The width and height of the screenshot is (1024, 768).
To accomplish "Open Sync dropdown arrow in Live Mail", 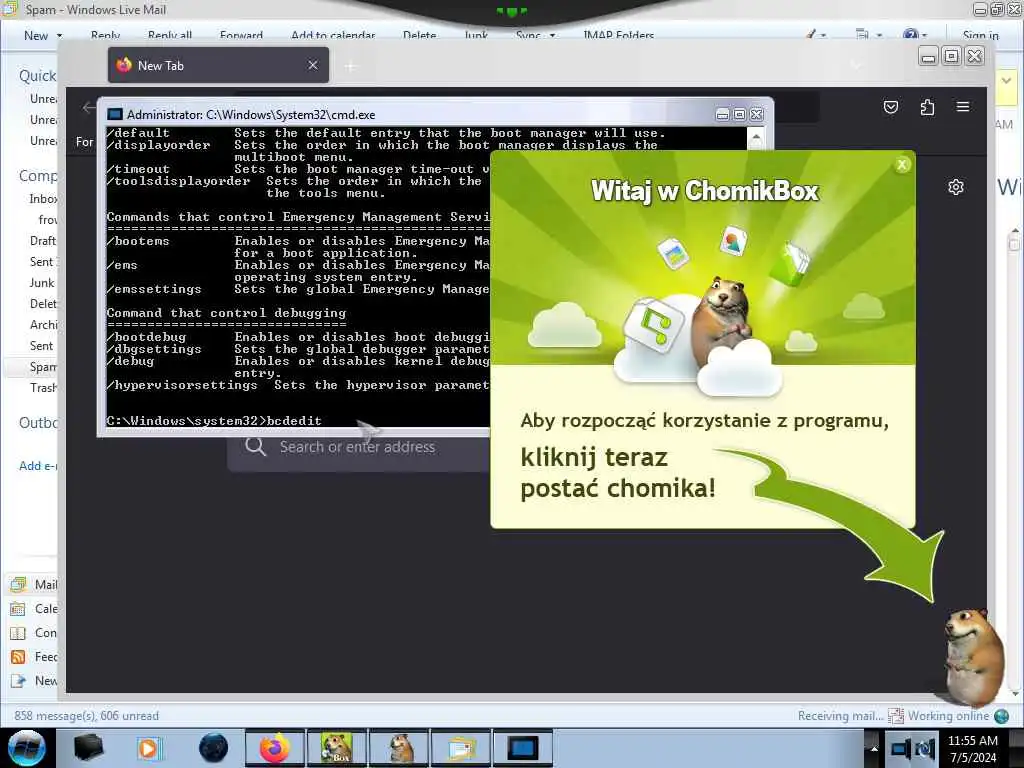I will tap(552, 35).
